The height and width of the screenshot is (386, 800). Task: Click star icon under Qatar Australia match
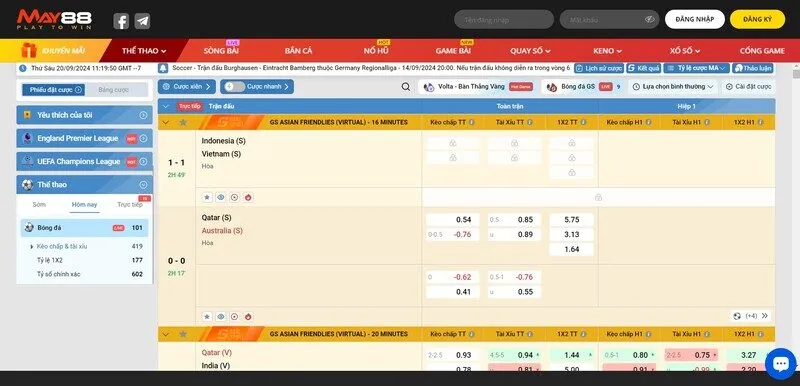pyautogui.click(x=207, y=316)
